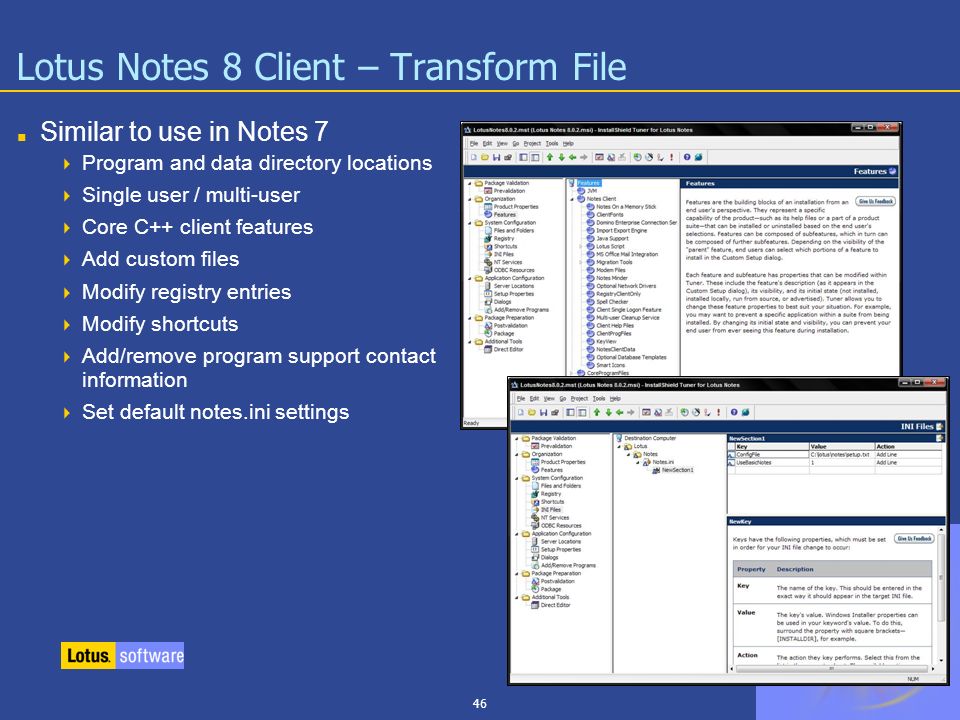The width and height of the screenshot is (960, 720).
Task: Collapse System Configuration in the Features window tree
Action: click(470, 223)
